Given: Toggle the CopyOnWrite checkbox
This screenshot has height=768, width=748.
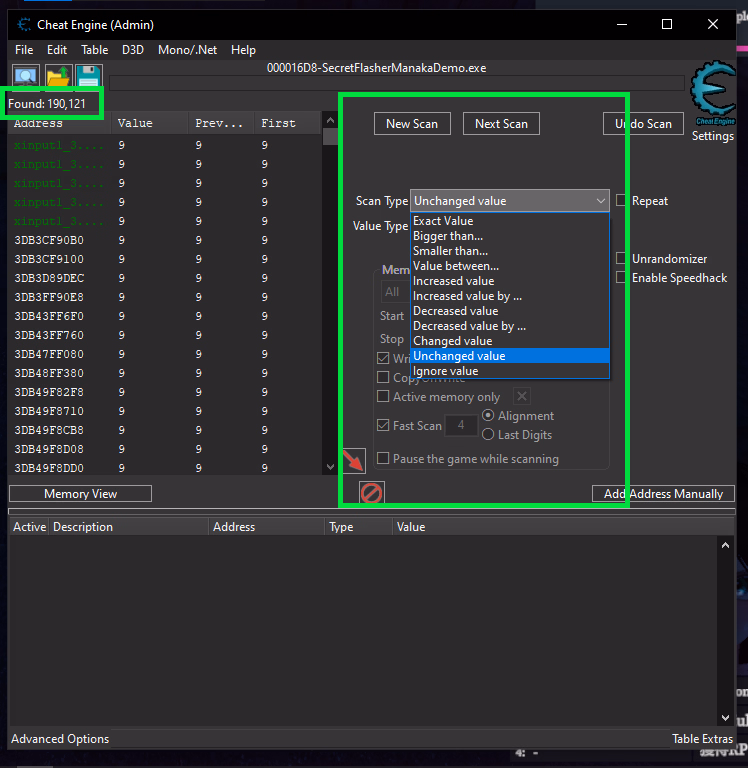Looking at the screenshot, I should tap(383, 377).
